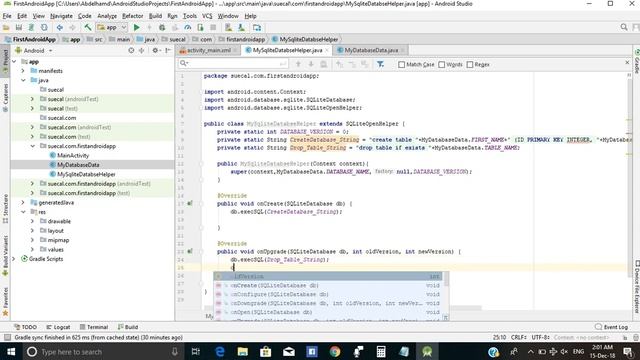The image size is (640, 360).
Task: Click the search magnifier at top right
Action: [624, 27]
